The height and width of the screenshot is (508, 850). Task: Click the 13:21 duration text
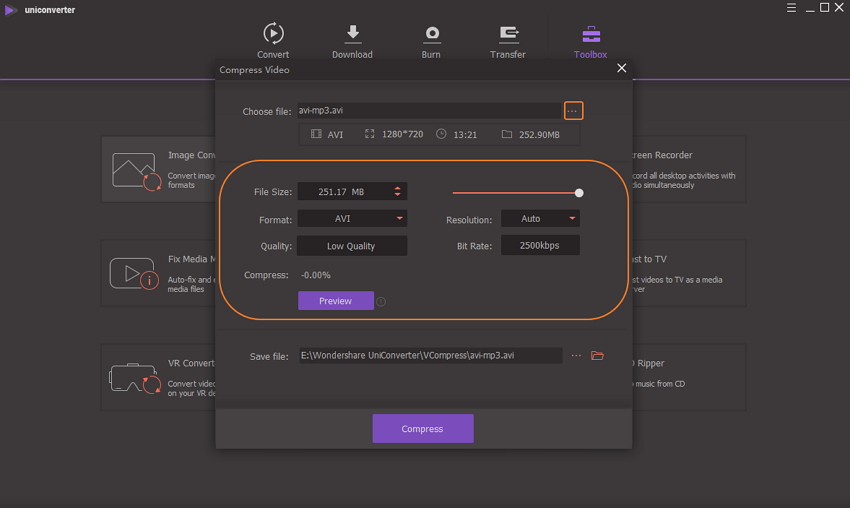tap(465, 134)
